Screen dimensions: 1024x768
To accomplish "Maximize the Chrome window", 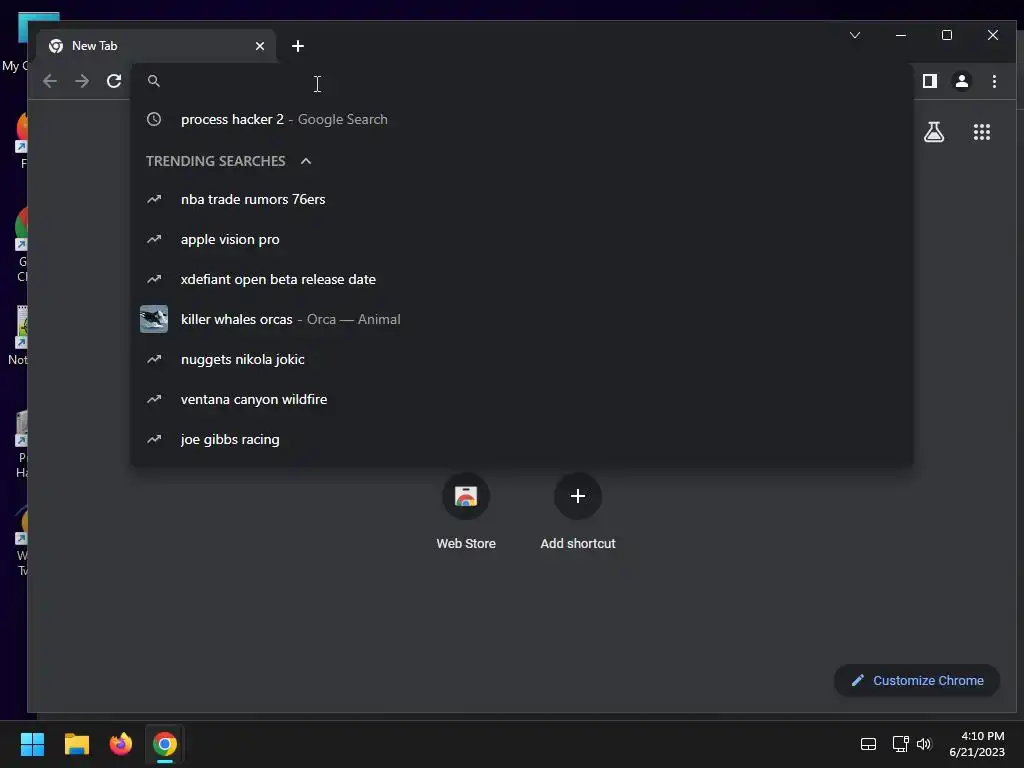I will (946, 35).
